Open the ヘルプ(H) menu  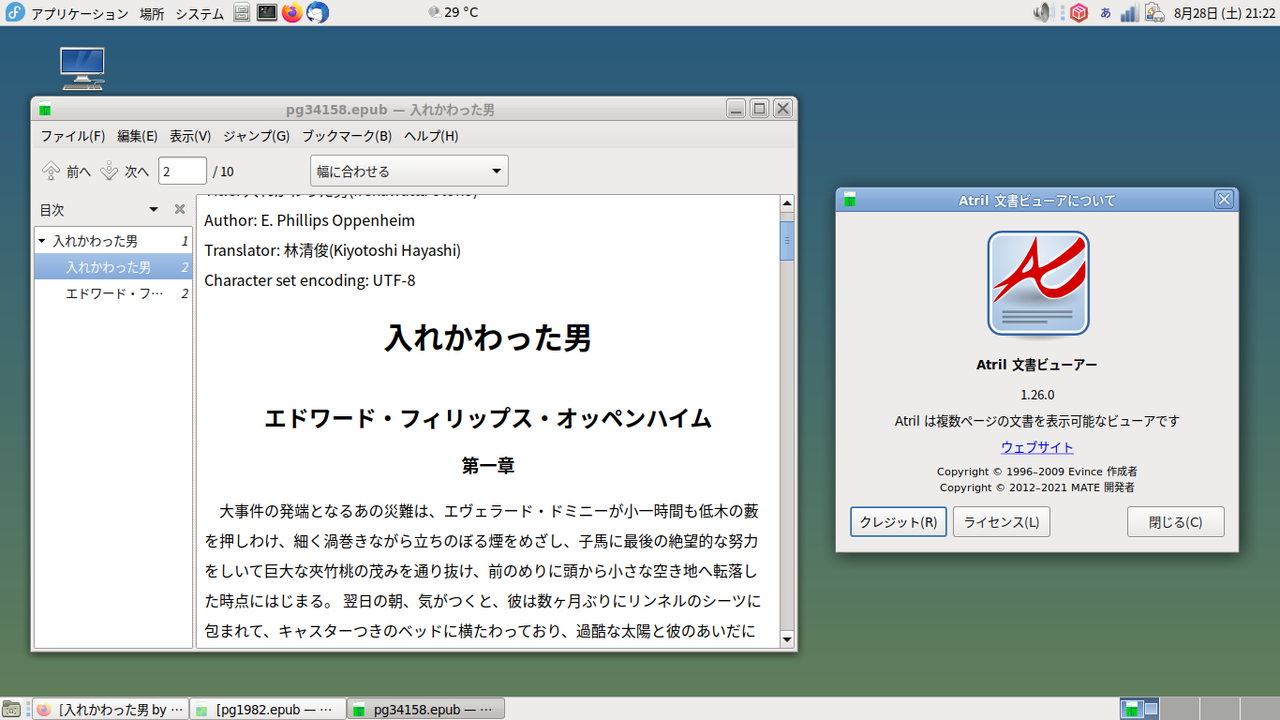pyautogui.click(x=431, y=136)
